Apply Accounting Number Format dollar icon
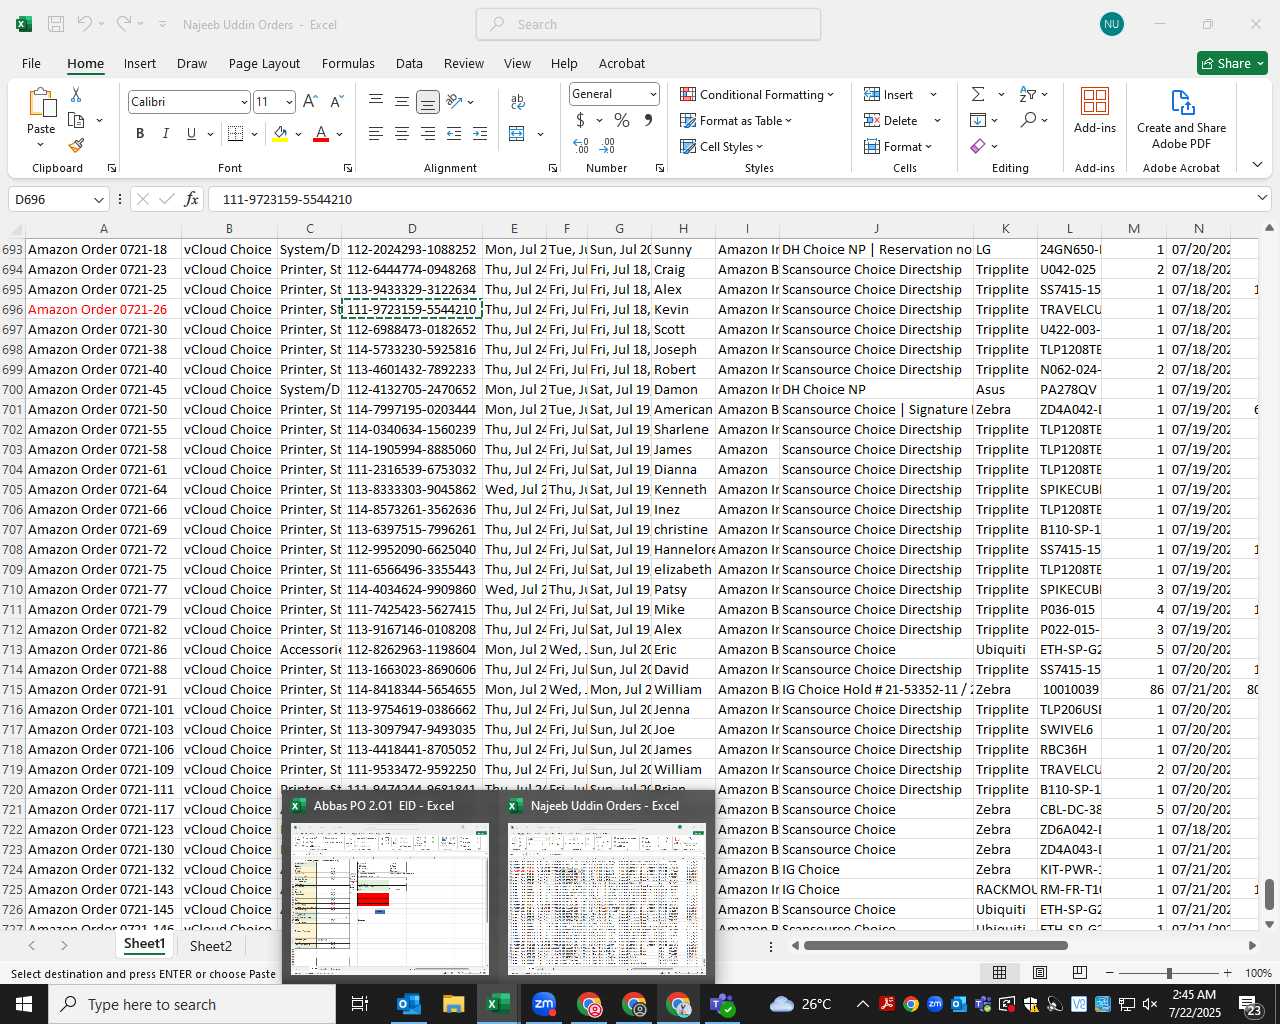The width and height of the screenshot is (1280, 1024). pos(580,120)
